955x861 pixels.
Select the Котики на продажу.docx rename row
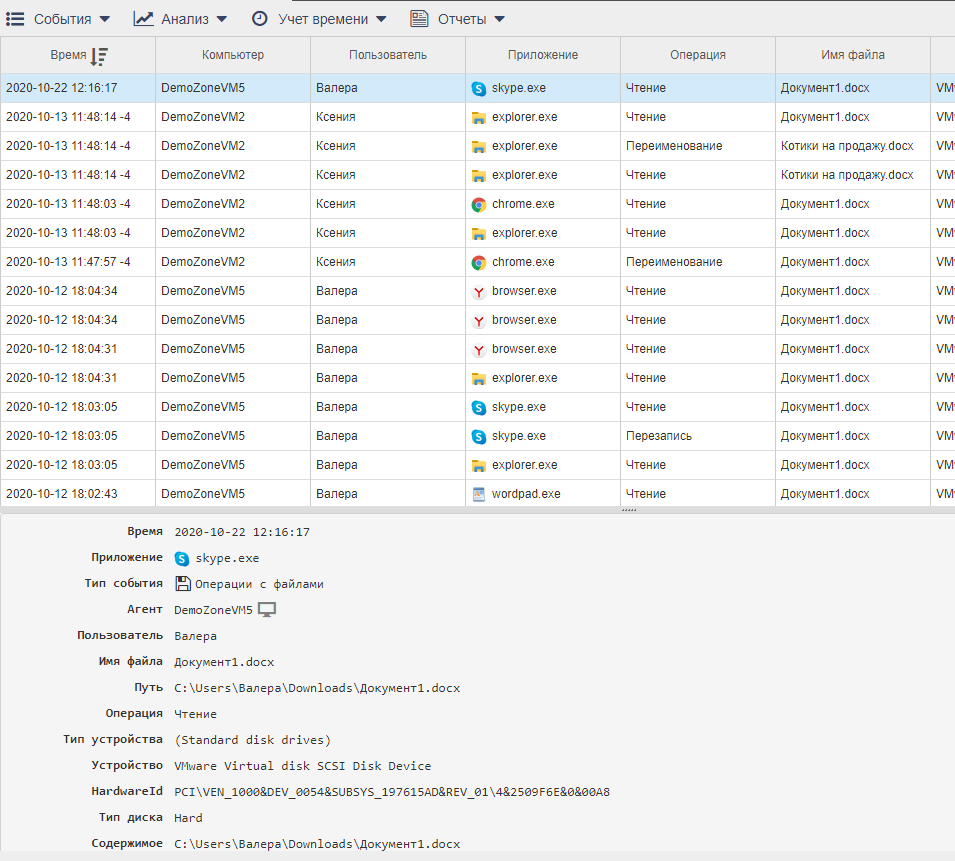(846, 146)
